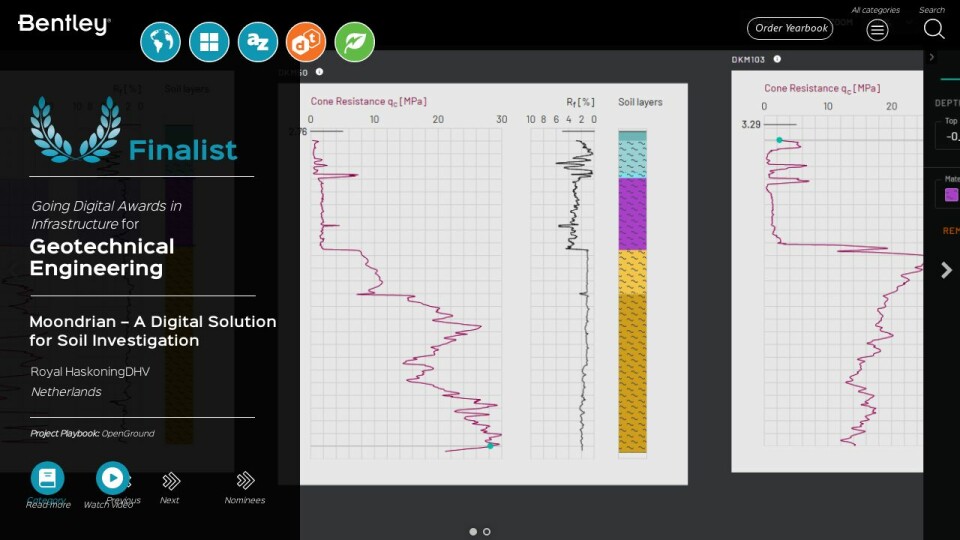Open the A-Z alphabetical listing icon

coord(257,42)
